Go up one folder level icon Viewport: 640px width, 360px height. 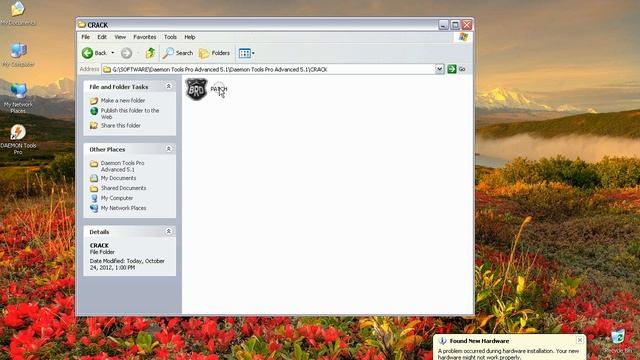click(151, 53)
